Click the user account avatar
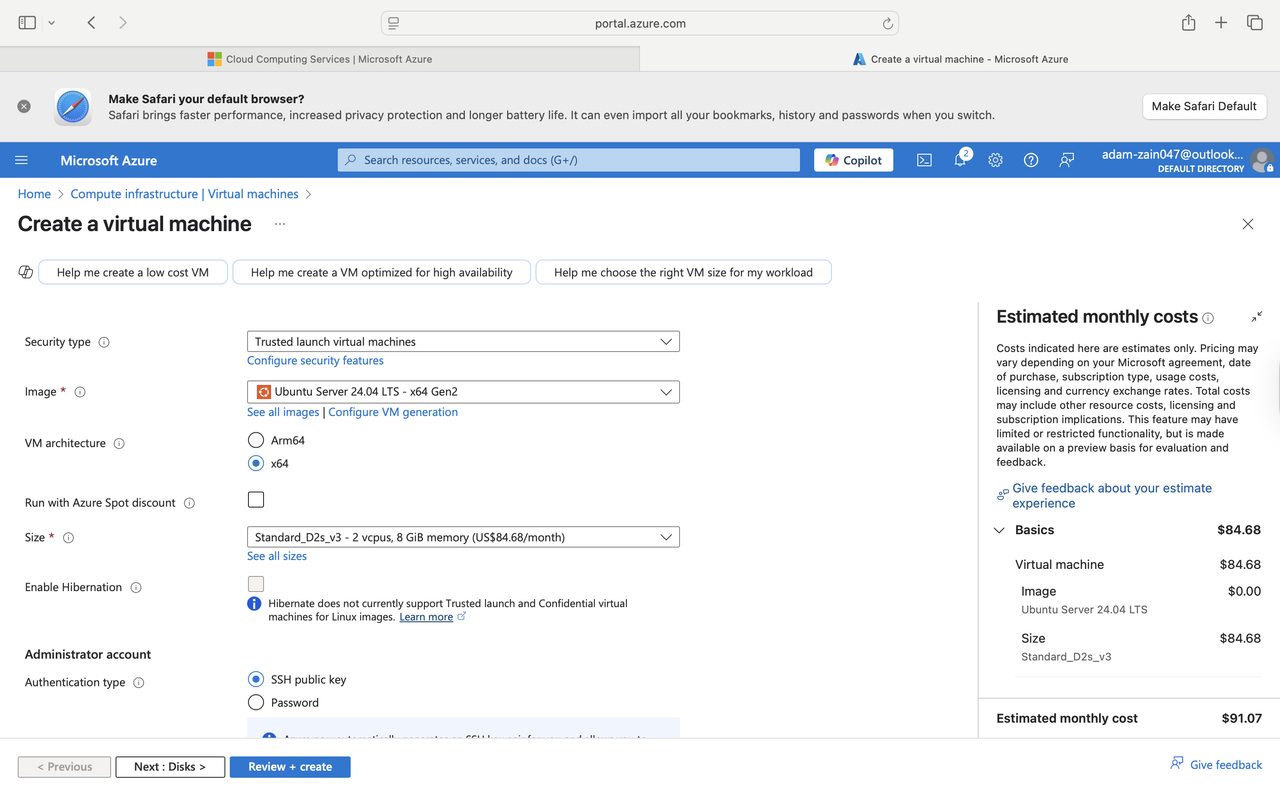 pyautogui.click(x=1262, y=160)
